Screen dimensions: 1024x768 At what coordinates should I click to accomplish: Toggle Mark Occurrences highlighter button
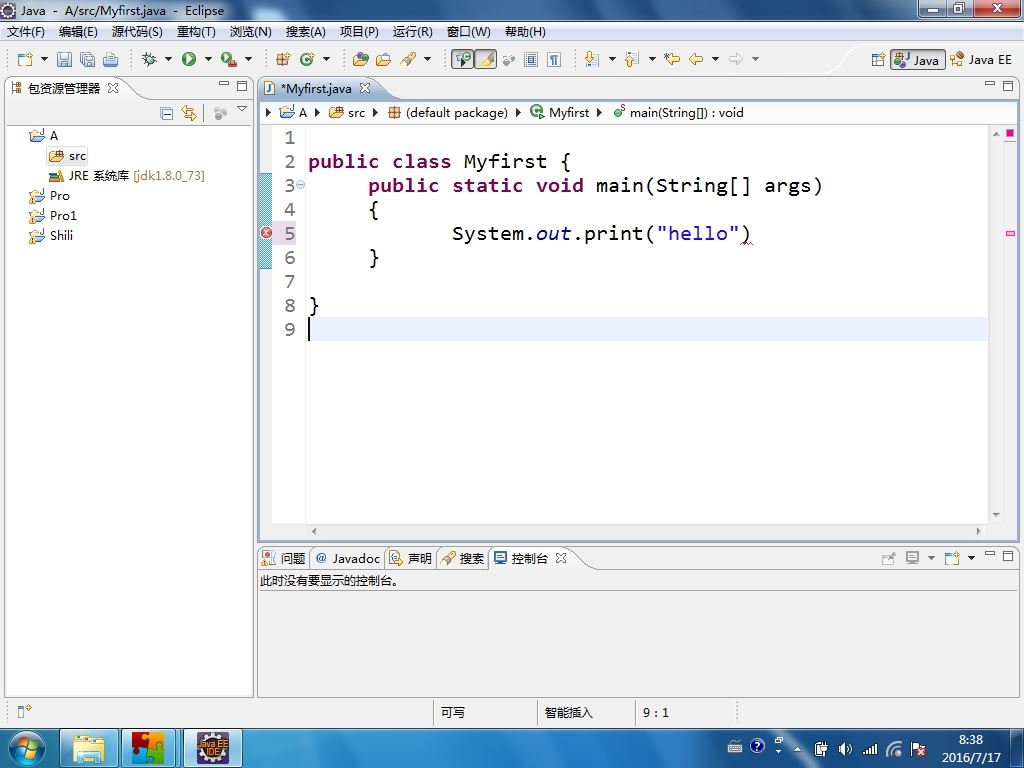click(x=485, y=59)
